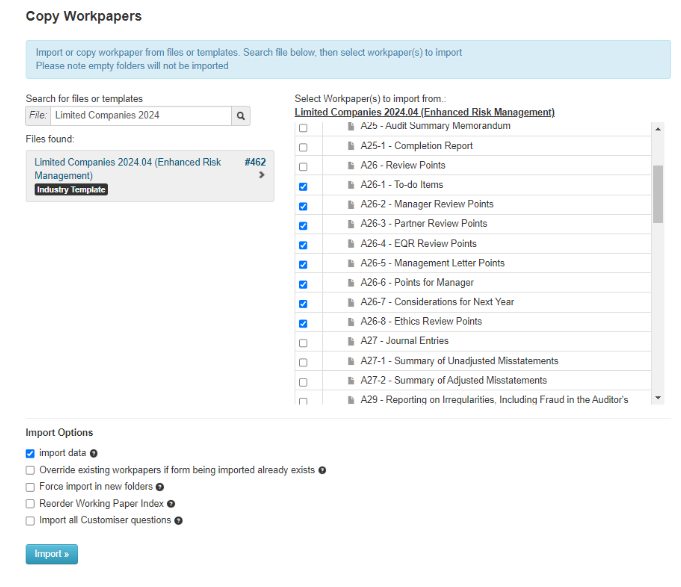Screen dimensions: 681x587
Task: Click into the File search text field
Action: point(140,116)
